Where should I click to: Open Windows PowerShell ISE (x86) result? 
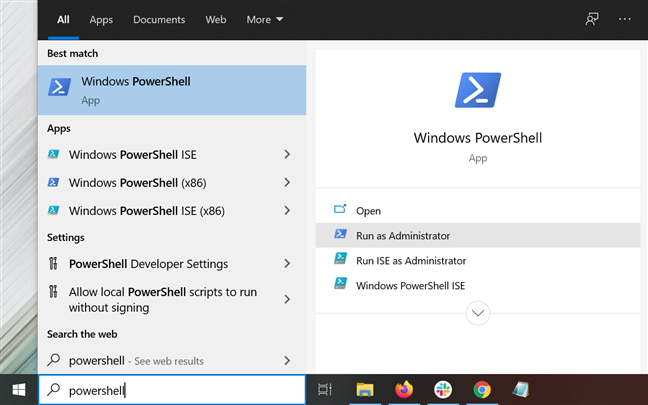[x=172, y=211]
